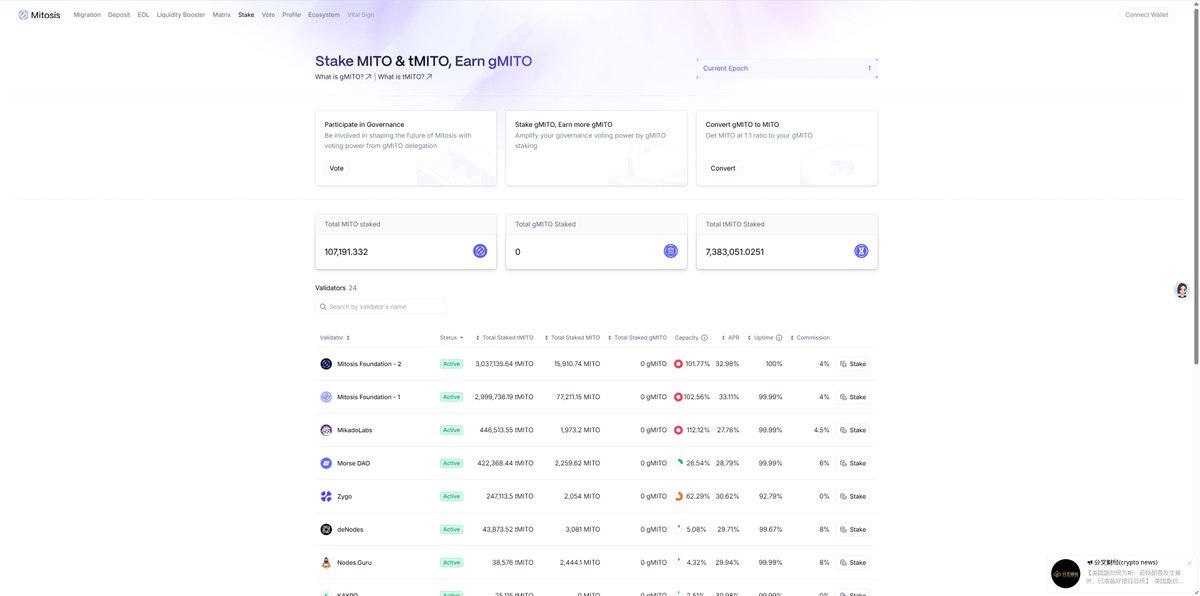The image size is (1200, 596).
Task: Select the Stake nav item
Action: point(246,15)
